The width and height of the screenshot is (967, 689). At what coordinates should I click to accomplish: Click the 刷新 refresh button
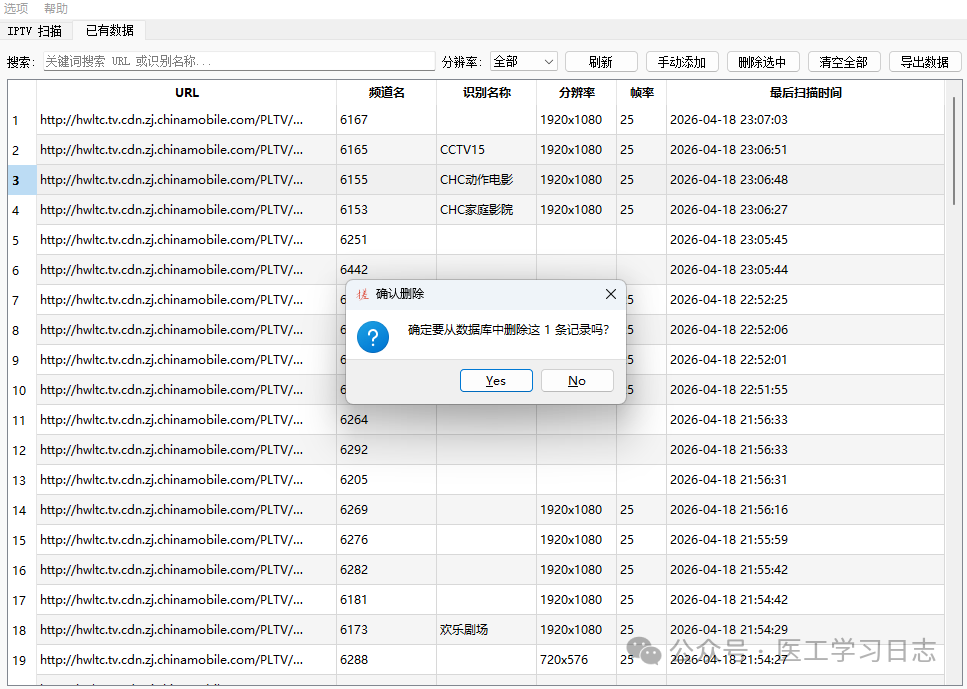[599, 61]
